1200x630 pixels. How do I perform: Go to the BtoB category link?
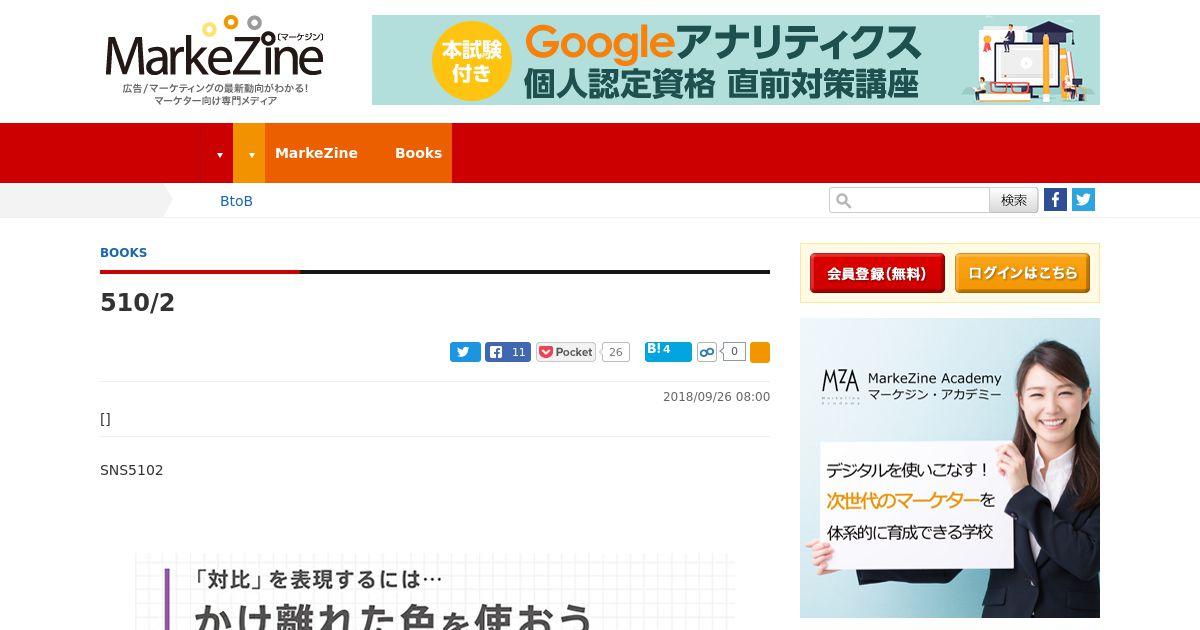236,201
